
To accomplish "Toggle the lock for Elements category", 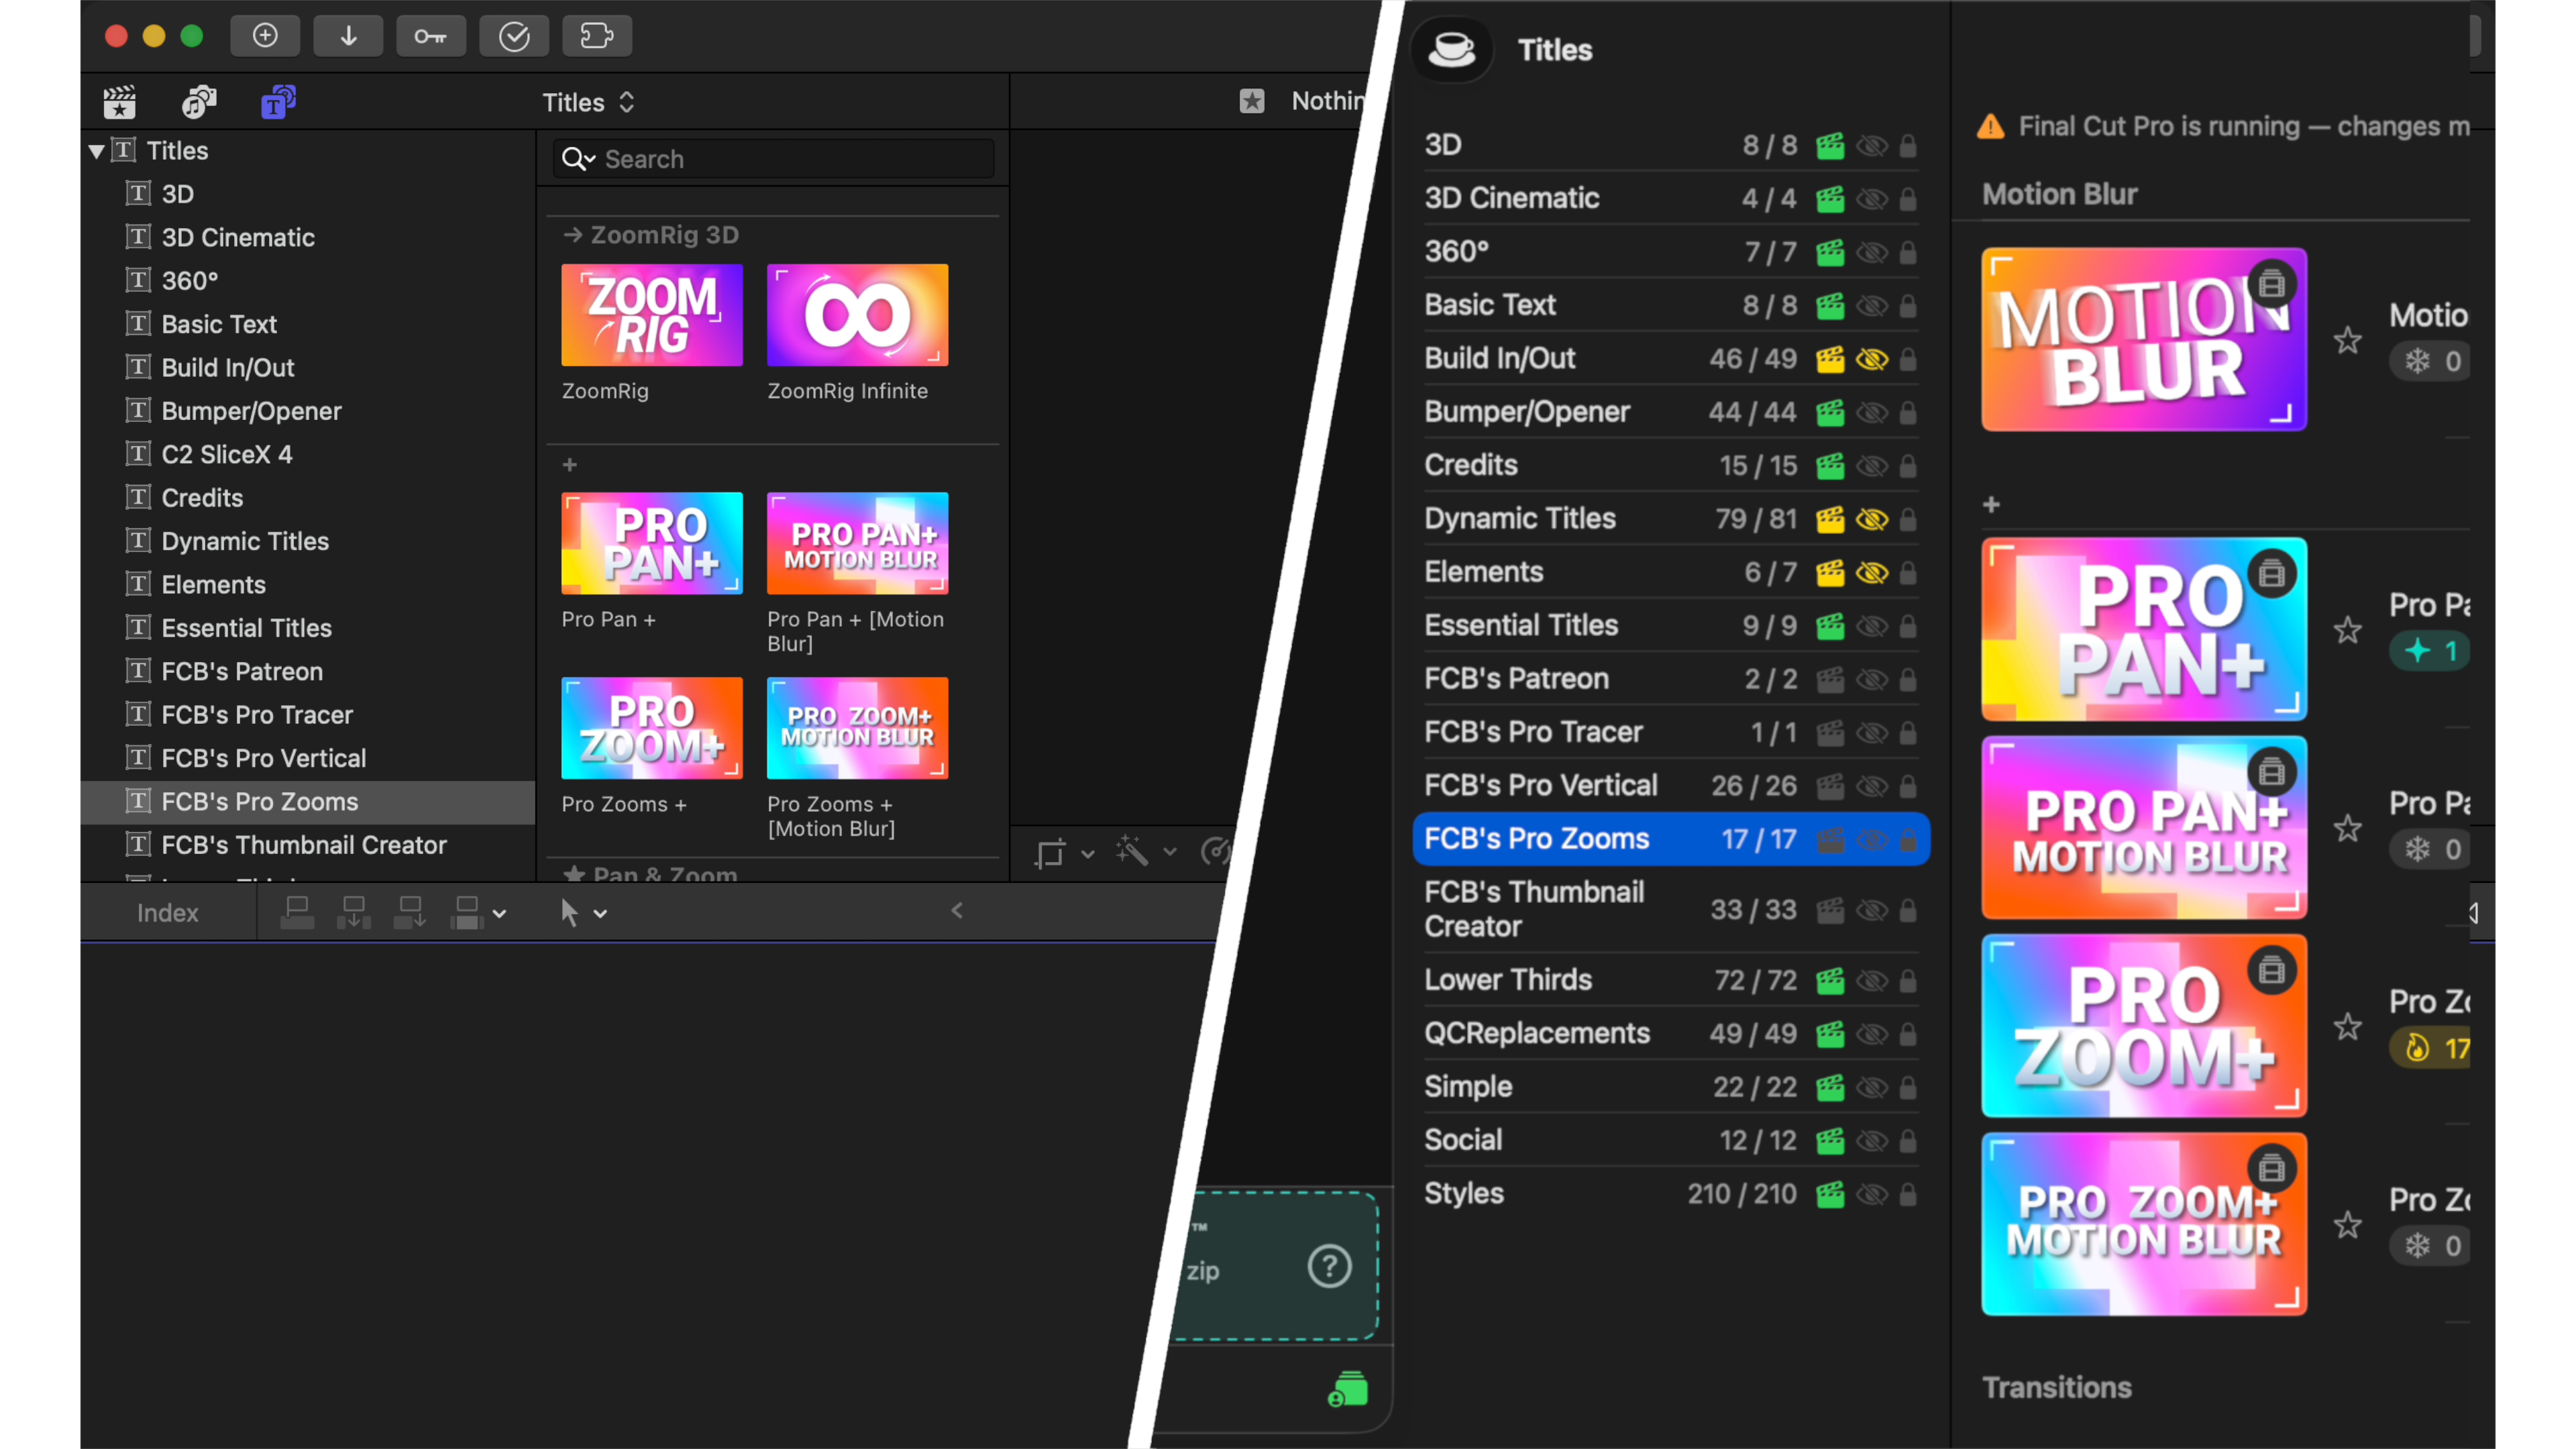I will click(x=1908, y=573).
